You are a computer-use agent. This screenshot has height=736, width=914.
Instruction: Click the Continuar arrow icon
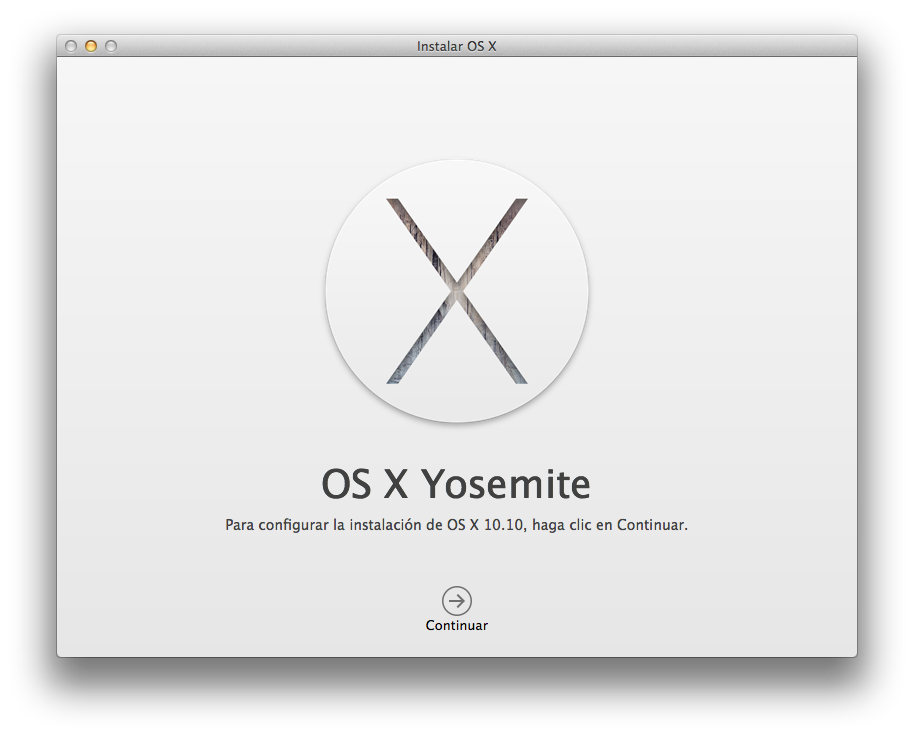(456, 601)
